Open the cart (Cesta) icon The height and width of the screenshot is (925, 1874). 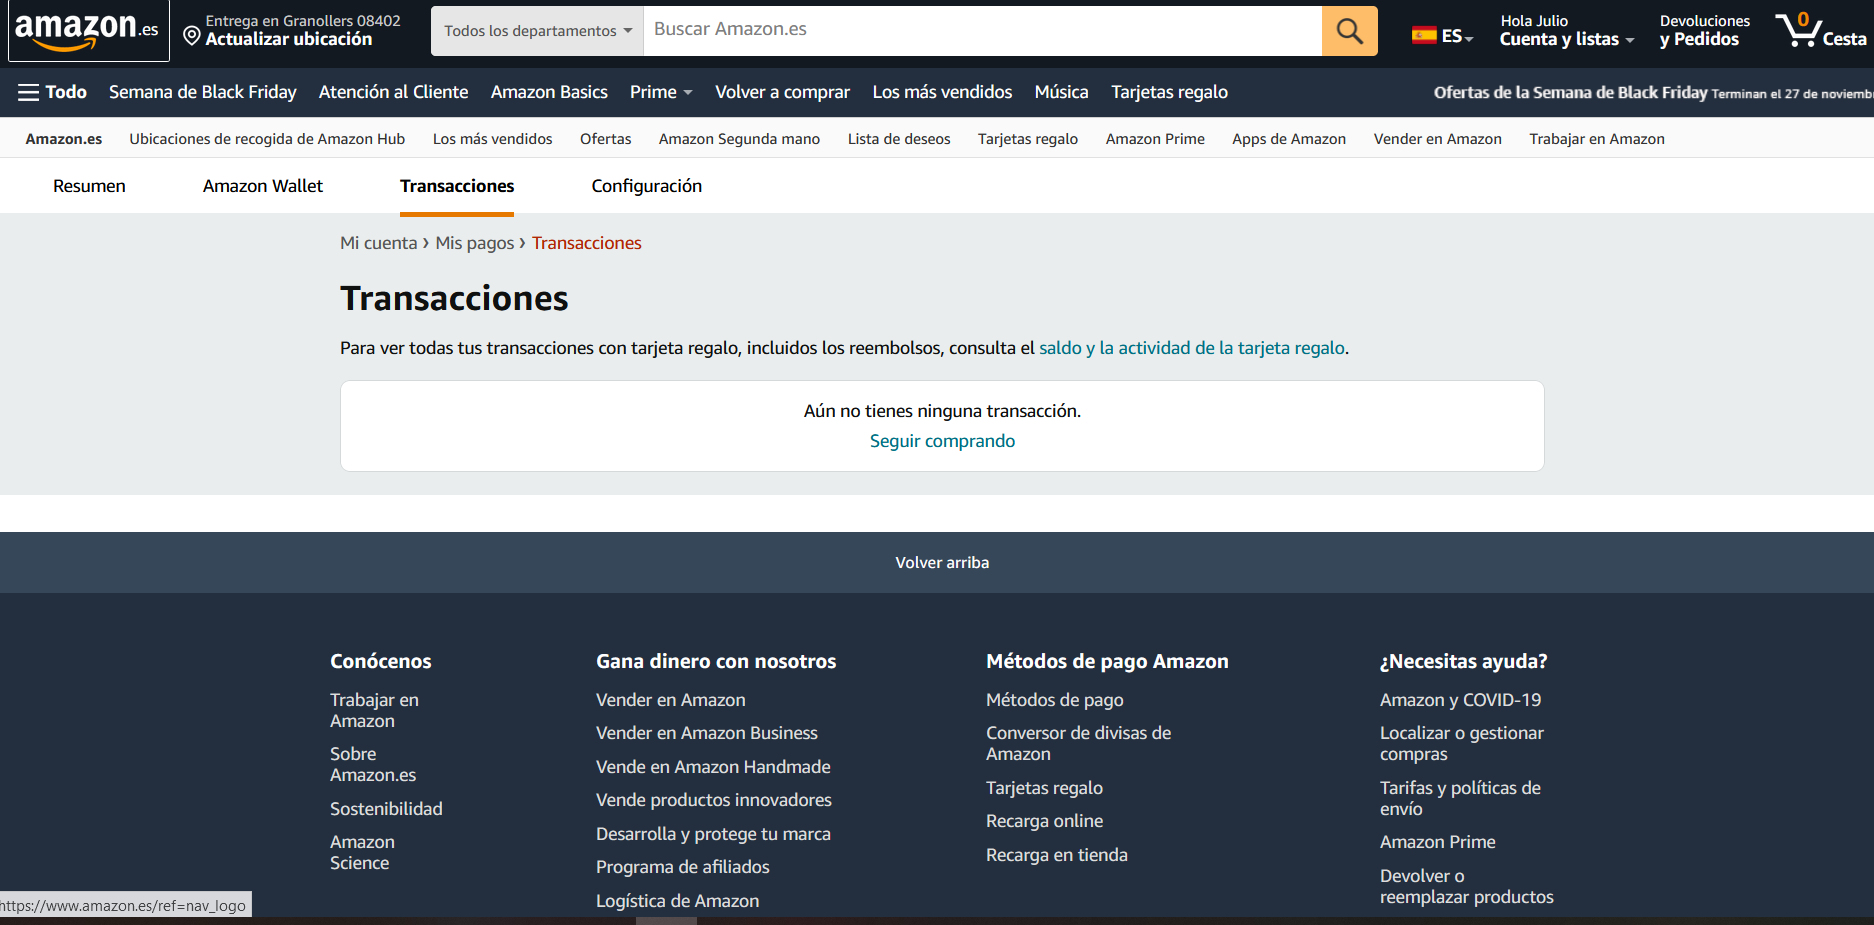(x=1820, y=31)
